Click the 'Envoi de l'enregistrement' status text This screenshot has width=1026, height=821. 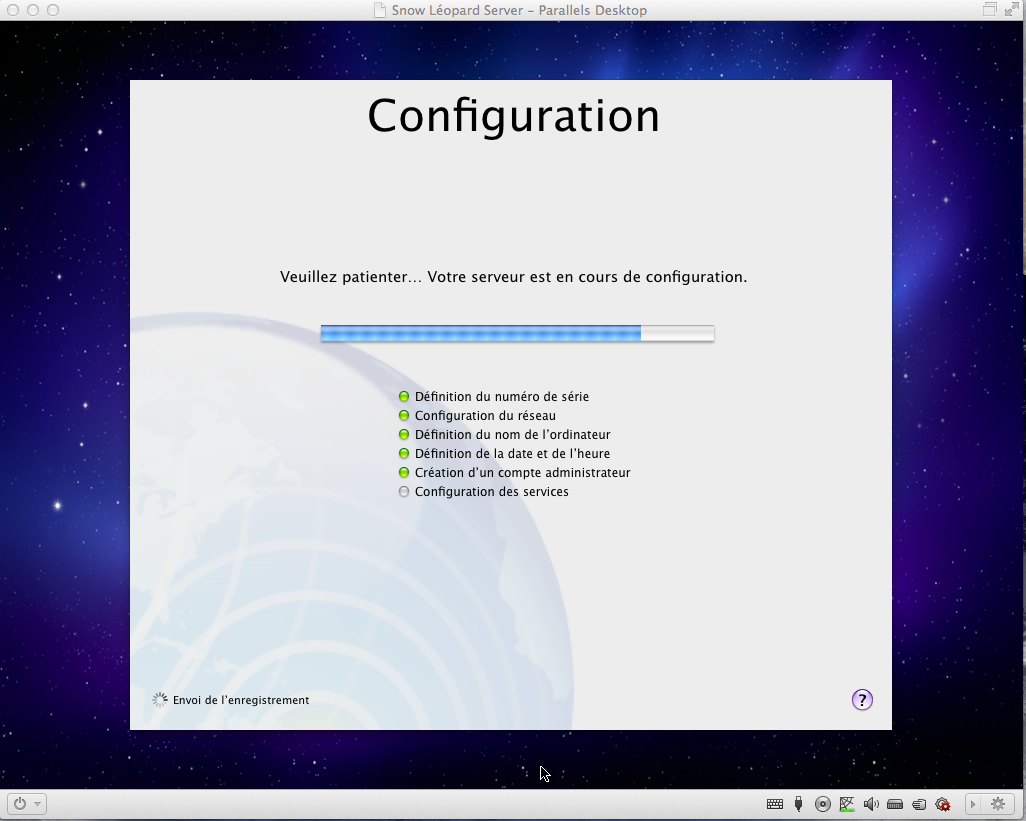point(241,700)
